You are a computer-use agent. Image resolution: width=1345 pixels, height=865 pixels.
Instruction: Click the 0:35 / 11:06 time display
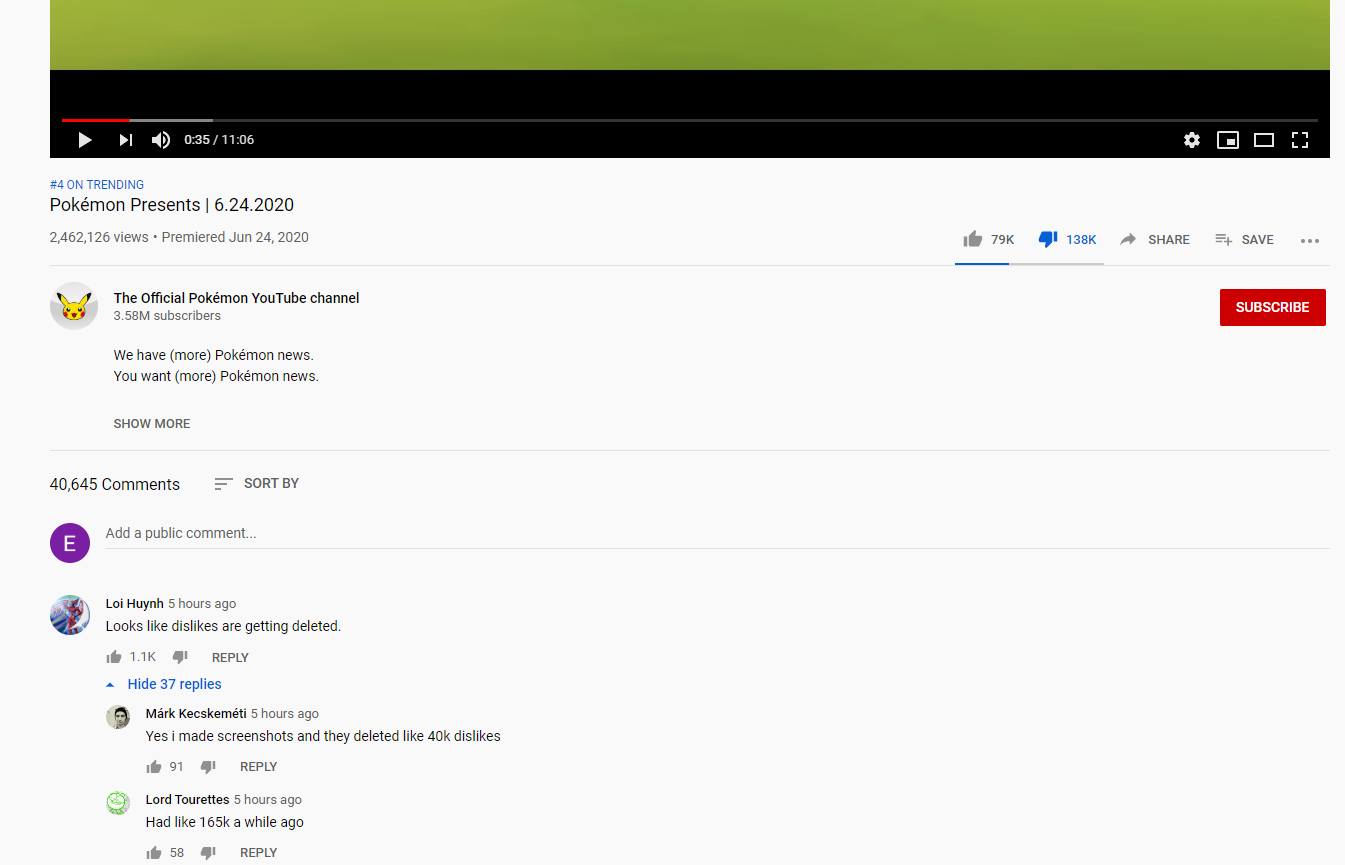[x=219, y=140]
